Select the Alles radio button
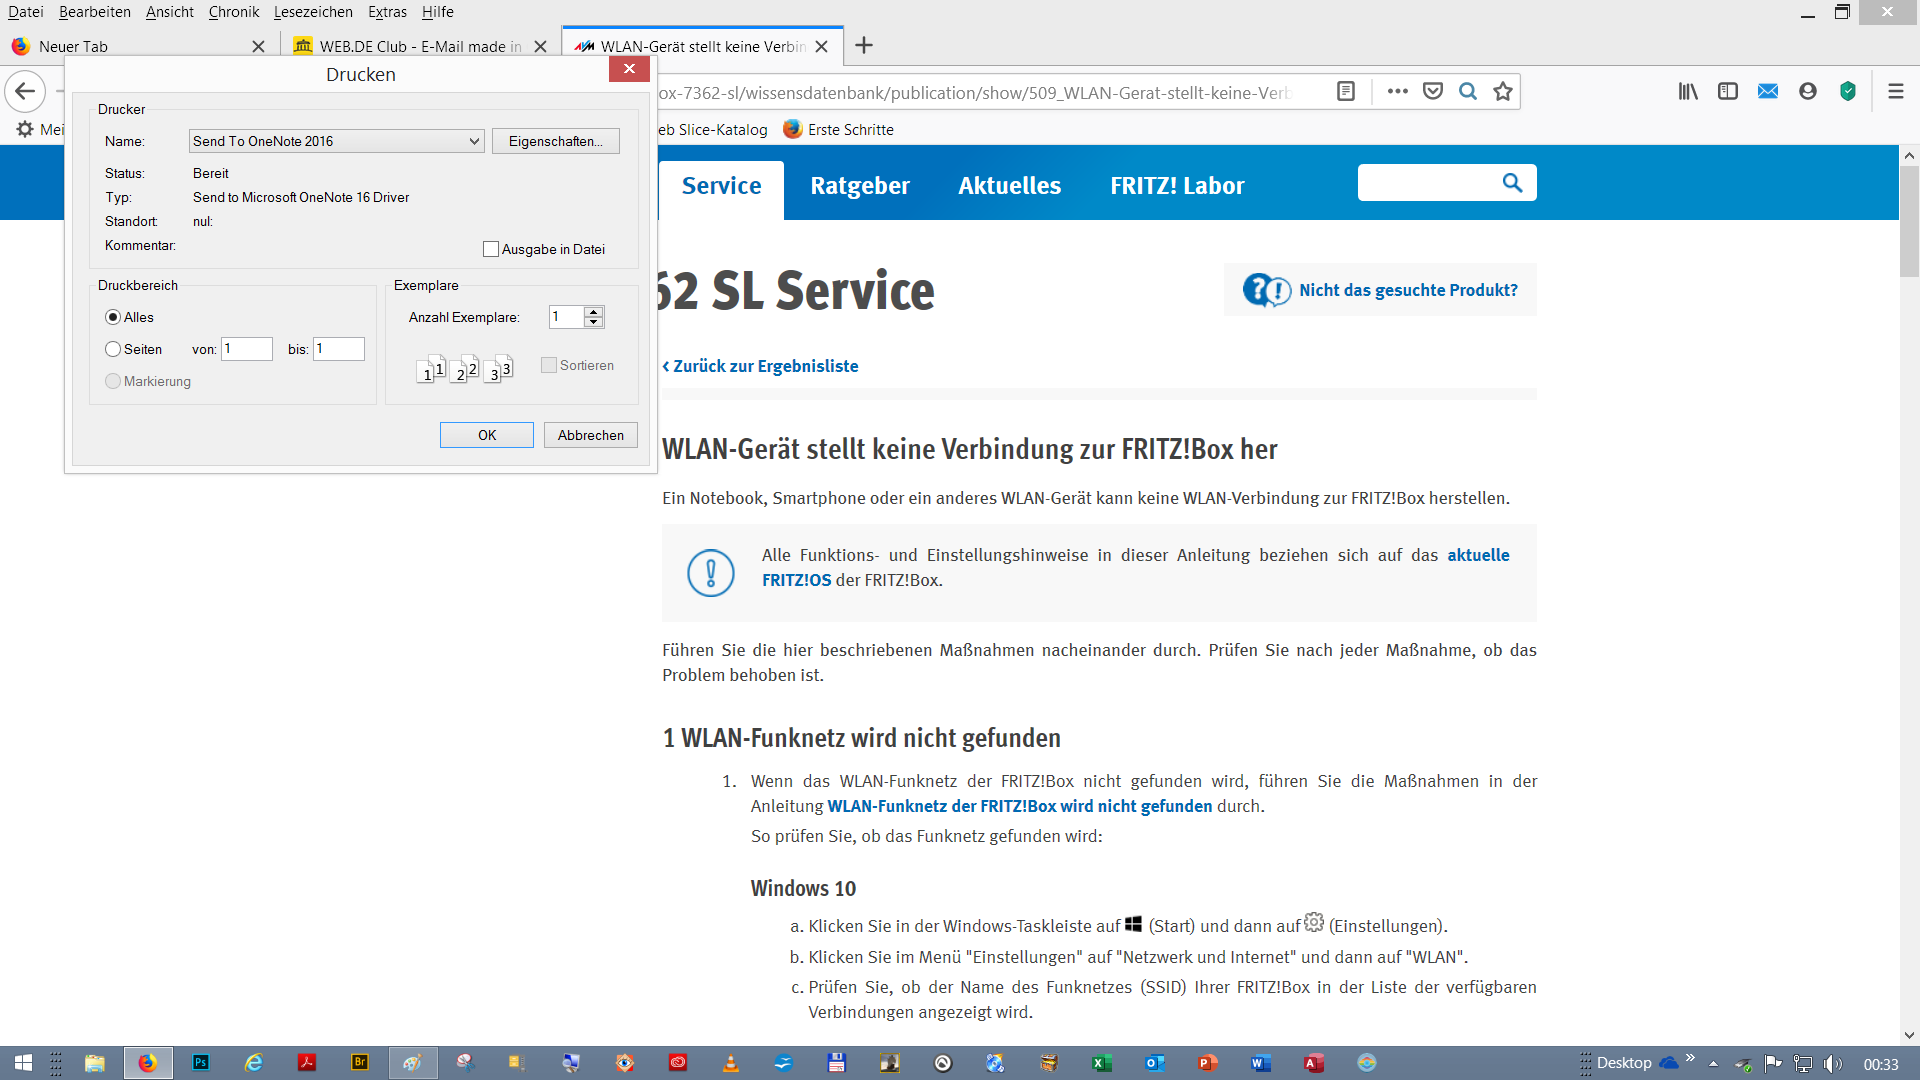 [x=113, y=317]
